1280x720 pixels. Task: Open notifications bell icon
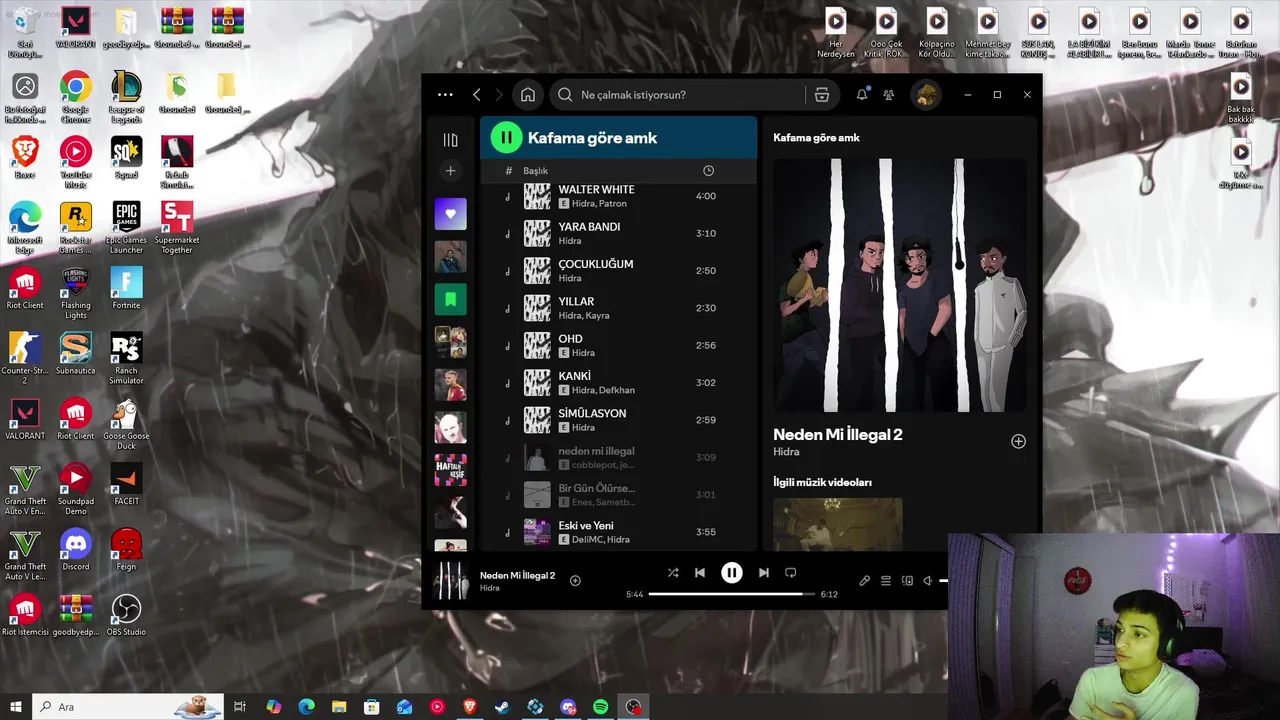tap(862, 95)
